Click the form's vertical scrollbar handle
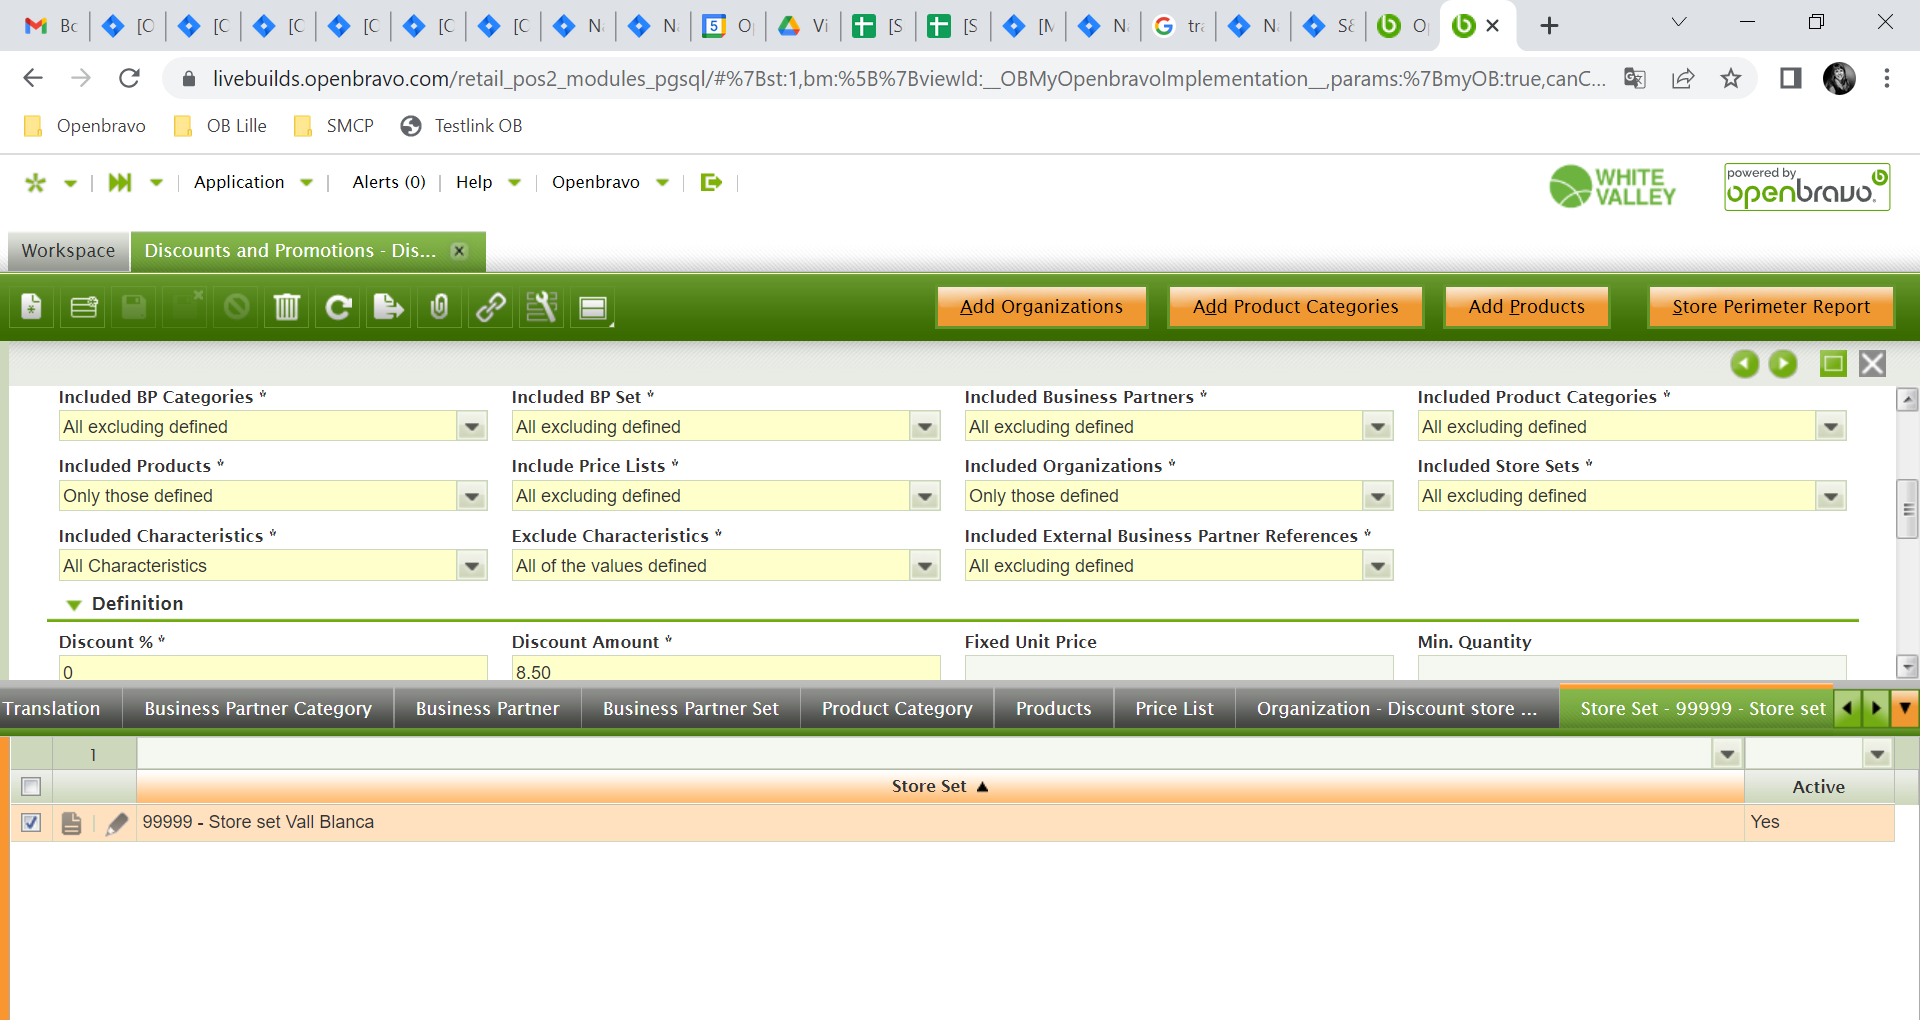1920x1020 pixels. (1907, 509)
